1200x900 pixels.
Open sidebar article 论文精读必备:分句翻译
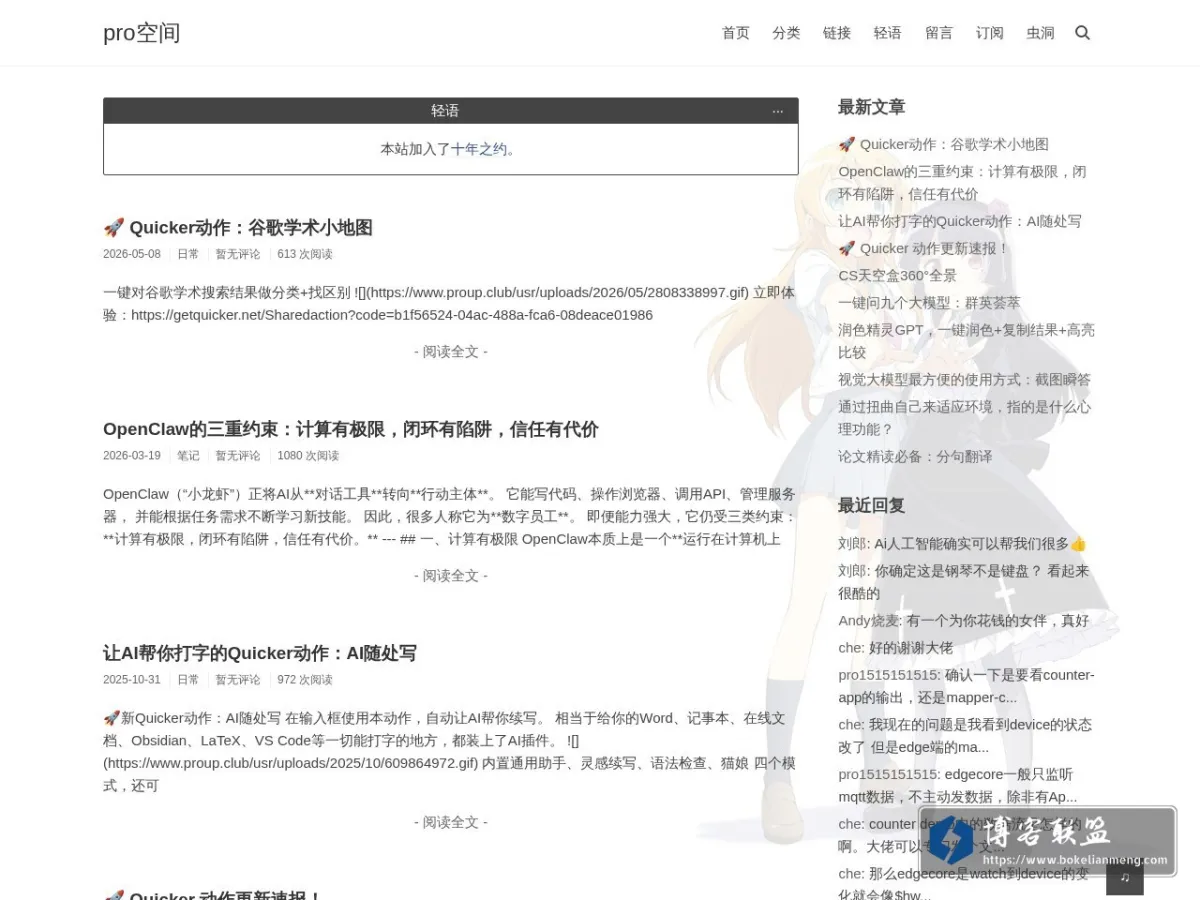tap(915, 456)
